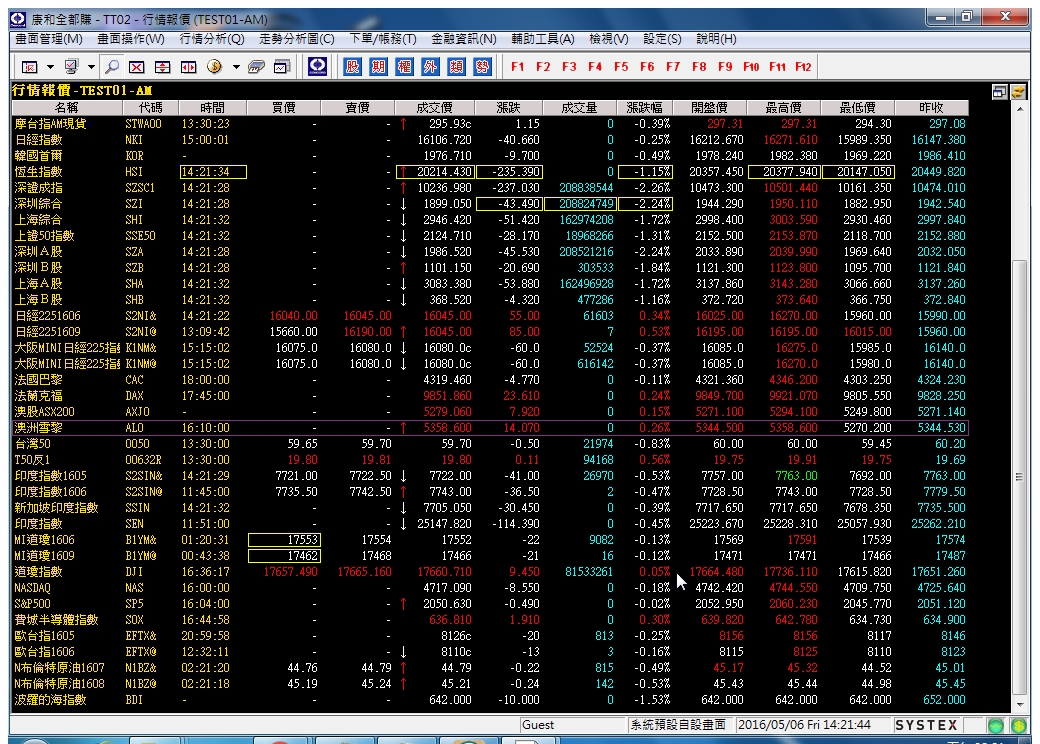
Task: Click the blue 勢 trend button
Action: click(482, 66)
